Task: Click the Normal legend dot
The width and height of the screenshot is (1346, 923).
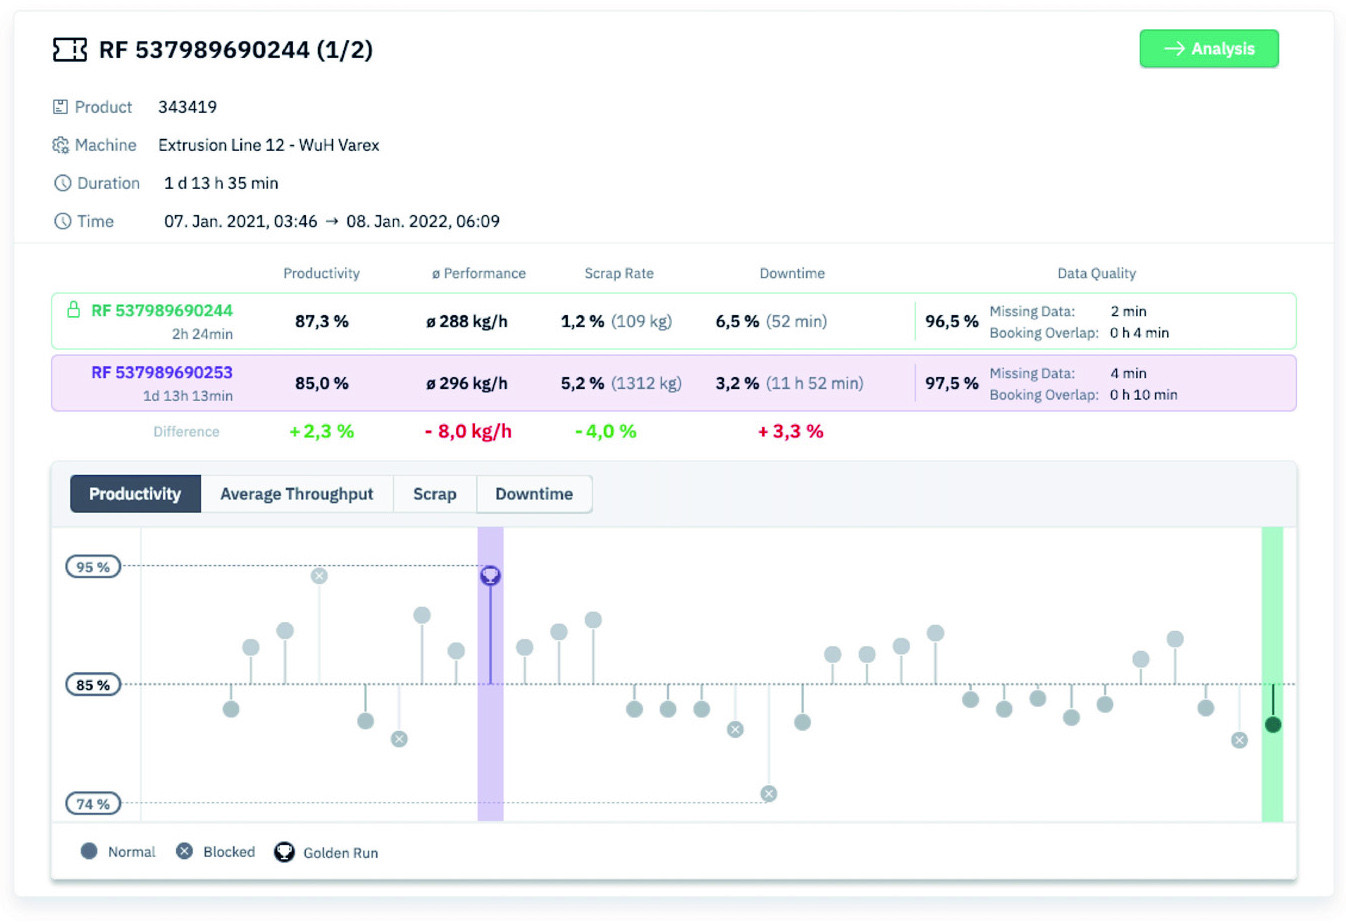Action: point(89,852)
